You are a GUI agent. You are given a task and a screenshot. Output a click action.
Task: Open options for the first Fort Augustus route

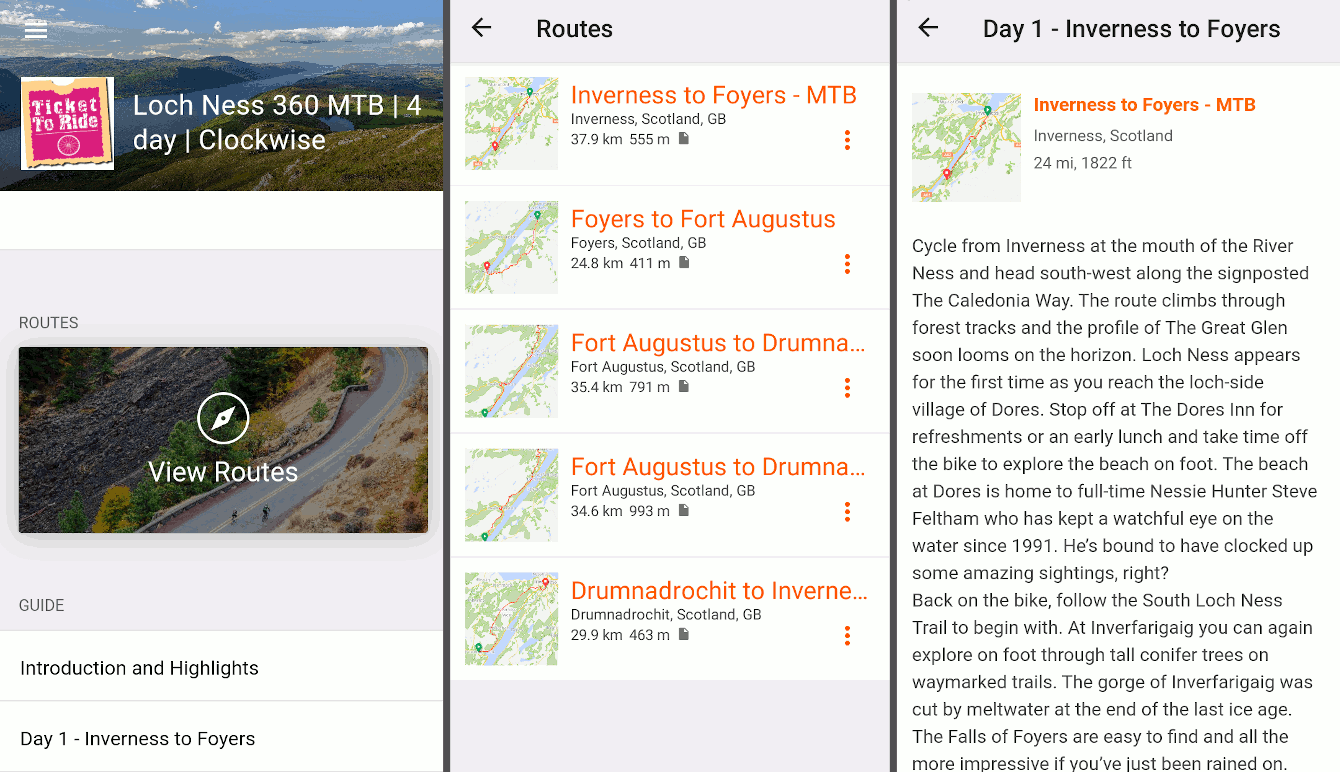(x=847, y=388)
